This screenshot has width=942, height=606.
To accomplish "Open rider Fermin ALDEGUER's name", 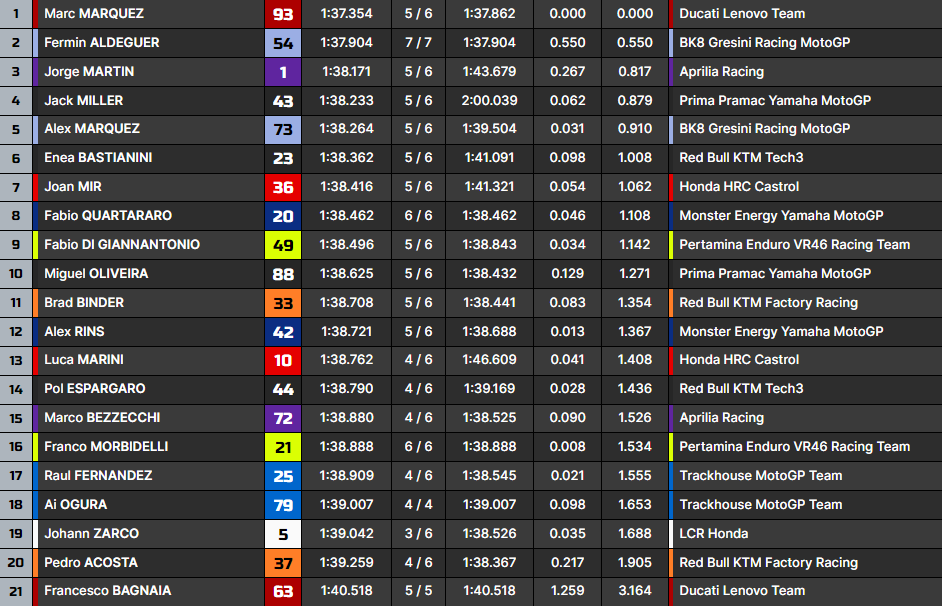I will click(x=101, y=43).
